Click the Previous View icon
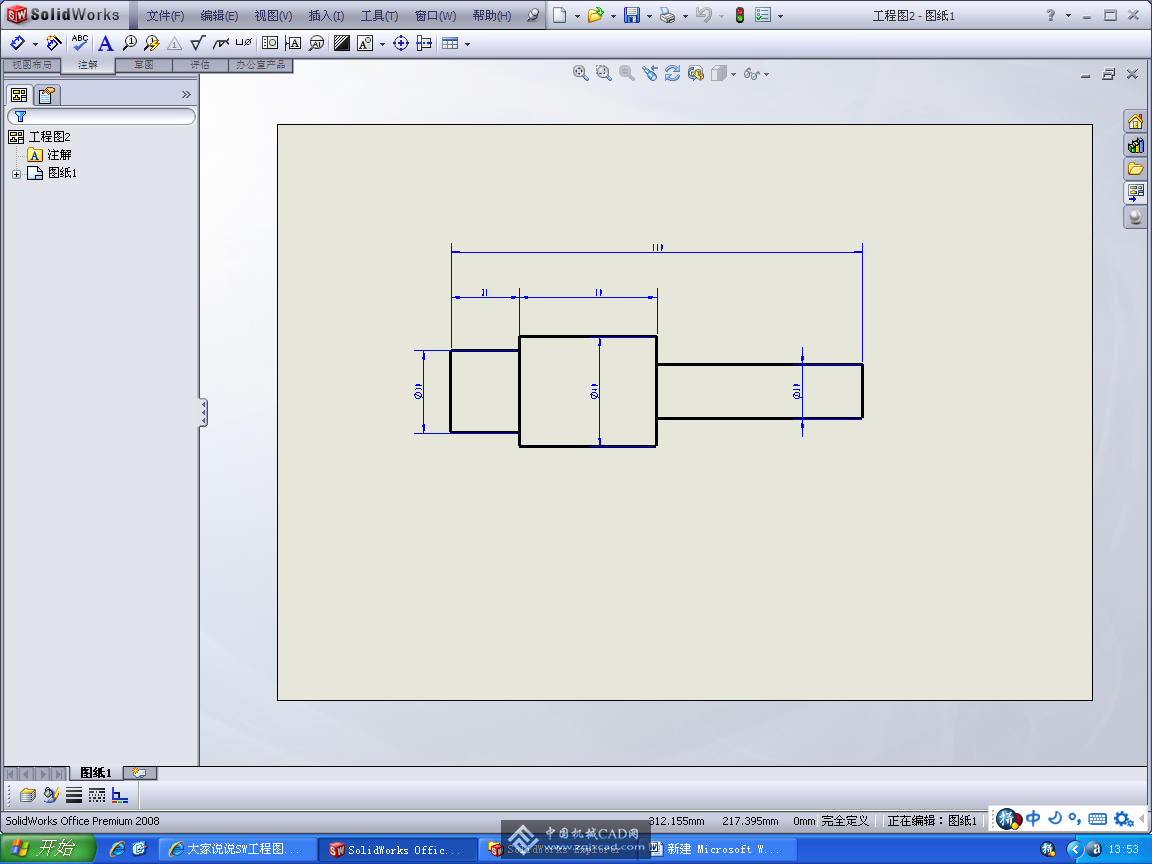The width and height of the screenshot is (1152, 864). click(649, 73)
